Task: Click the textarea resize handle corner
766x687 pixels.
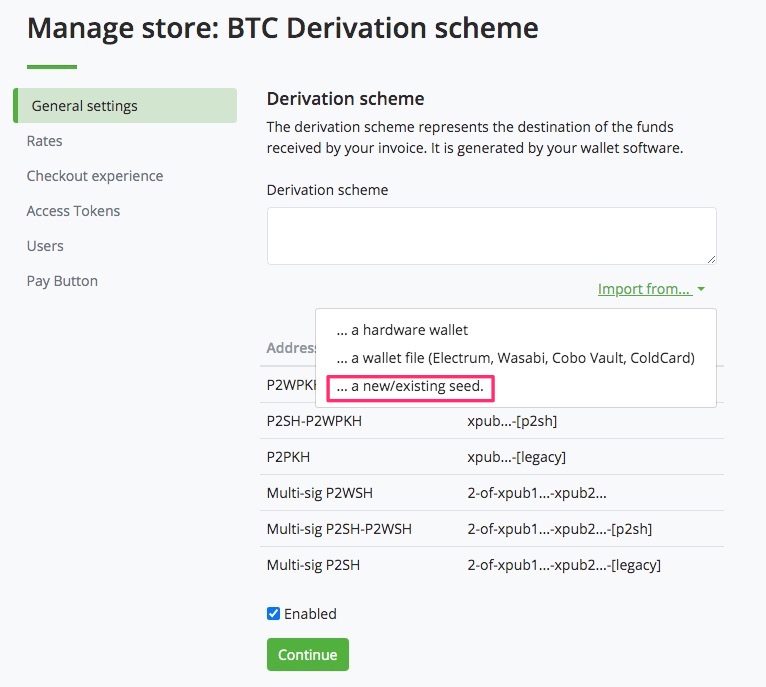Action: point(711,259)
